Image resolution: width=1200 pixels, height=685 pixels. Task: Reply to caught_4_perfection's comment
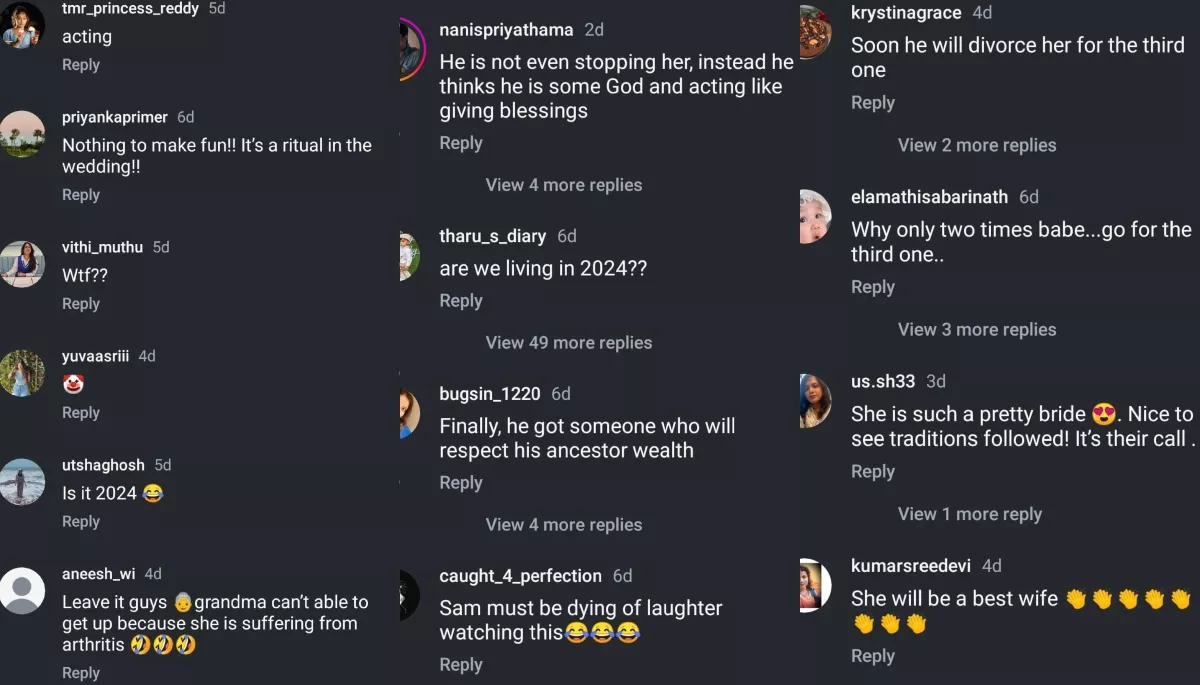(461, 665)
